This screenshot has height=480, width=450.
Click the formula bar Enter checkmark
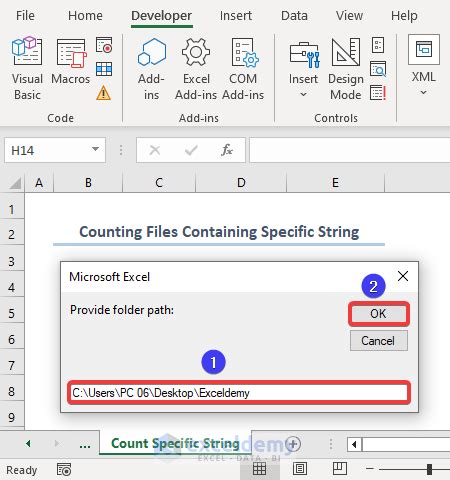[x=191, y=150]
